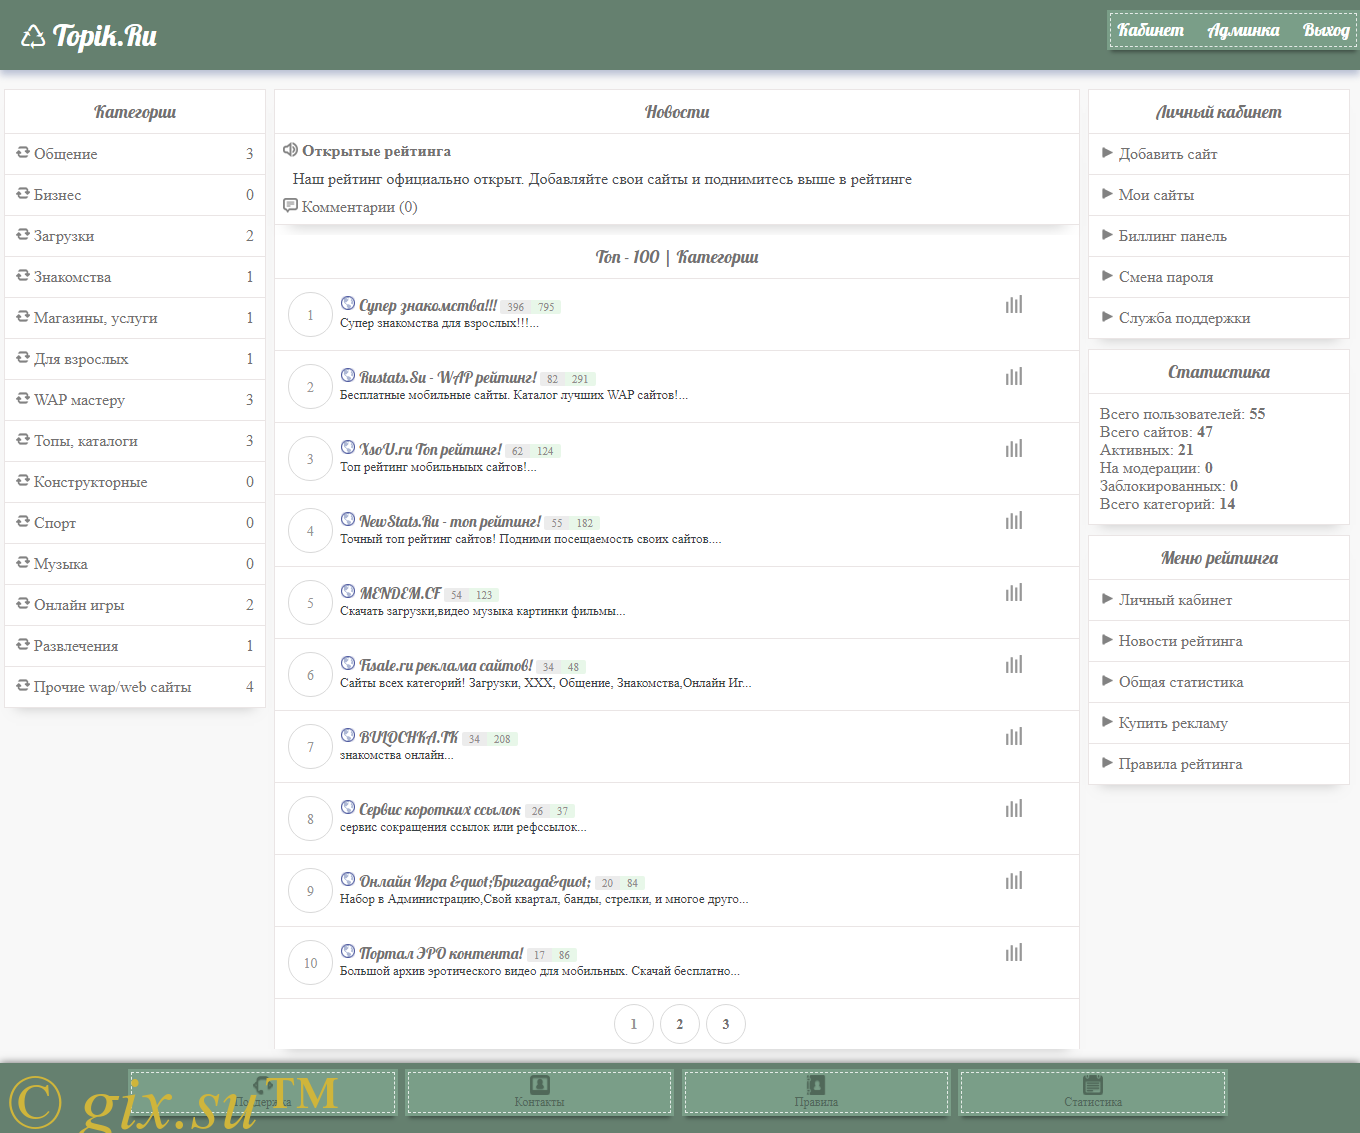The width and height of the screenshot is (1360, 1133).
Task: Open Правила footer button icon
Action: click(x=816, y=1085)
